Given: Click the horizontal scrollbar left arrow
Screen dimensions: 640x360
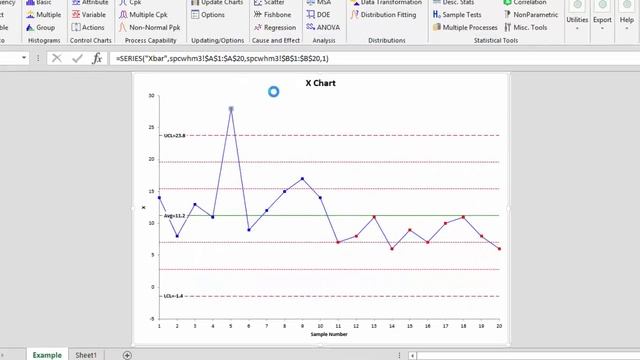Looking at the screenshot, I should [412, 356].
